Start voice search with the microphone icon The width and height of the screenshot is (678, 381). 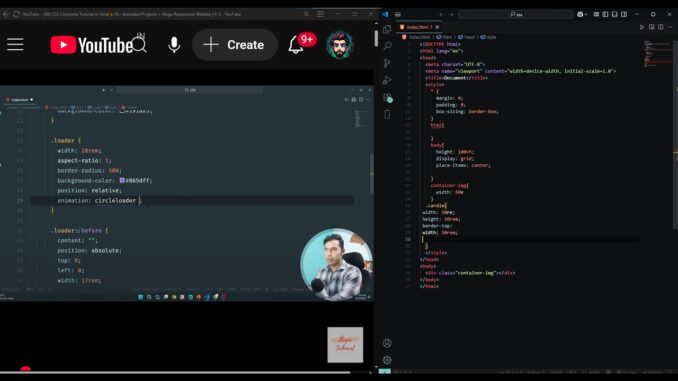[174, 45]
